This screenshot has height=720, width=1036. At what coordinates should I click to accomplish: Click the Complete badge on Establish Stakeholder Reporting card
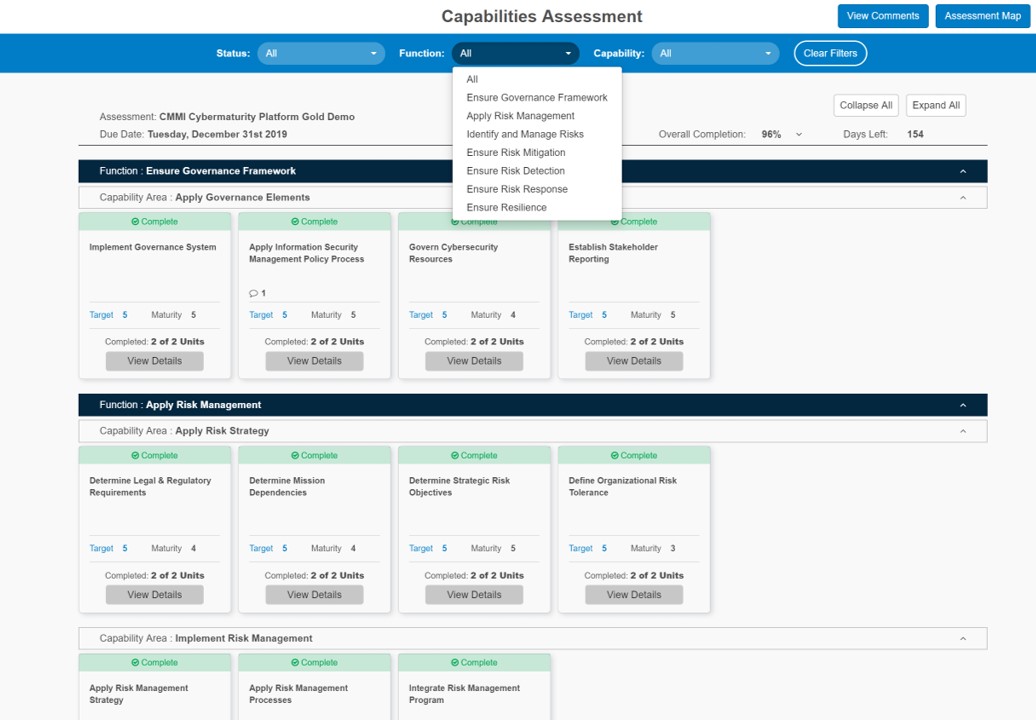[634, 221]
